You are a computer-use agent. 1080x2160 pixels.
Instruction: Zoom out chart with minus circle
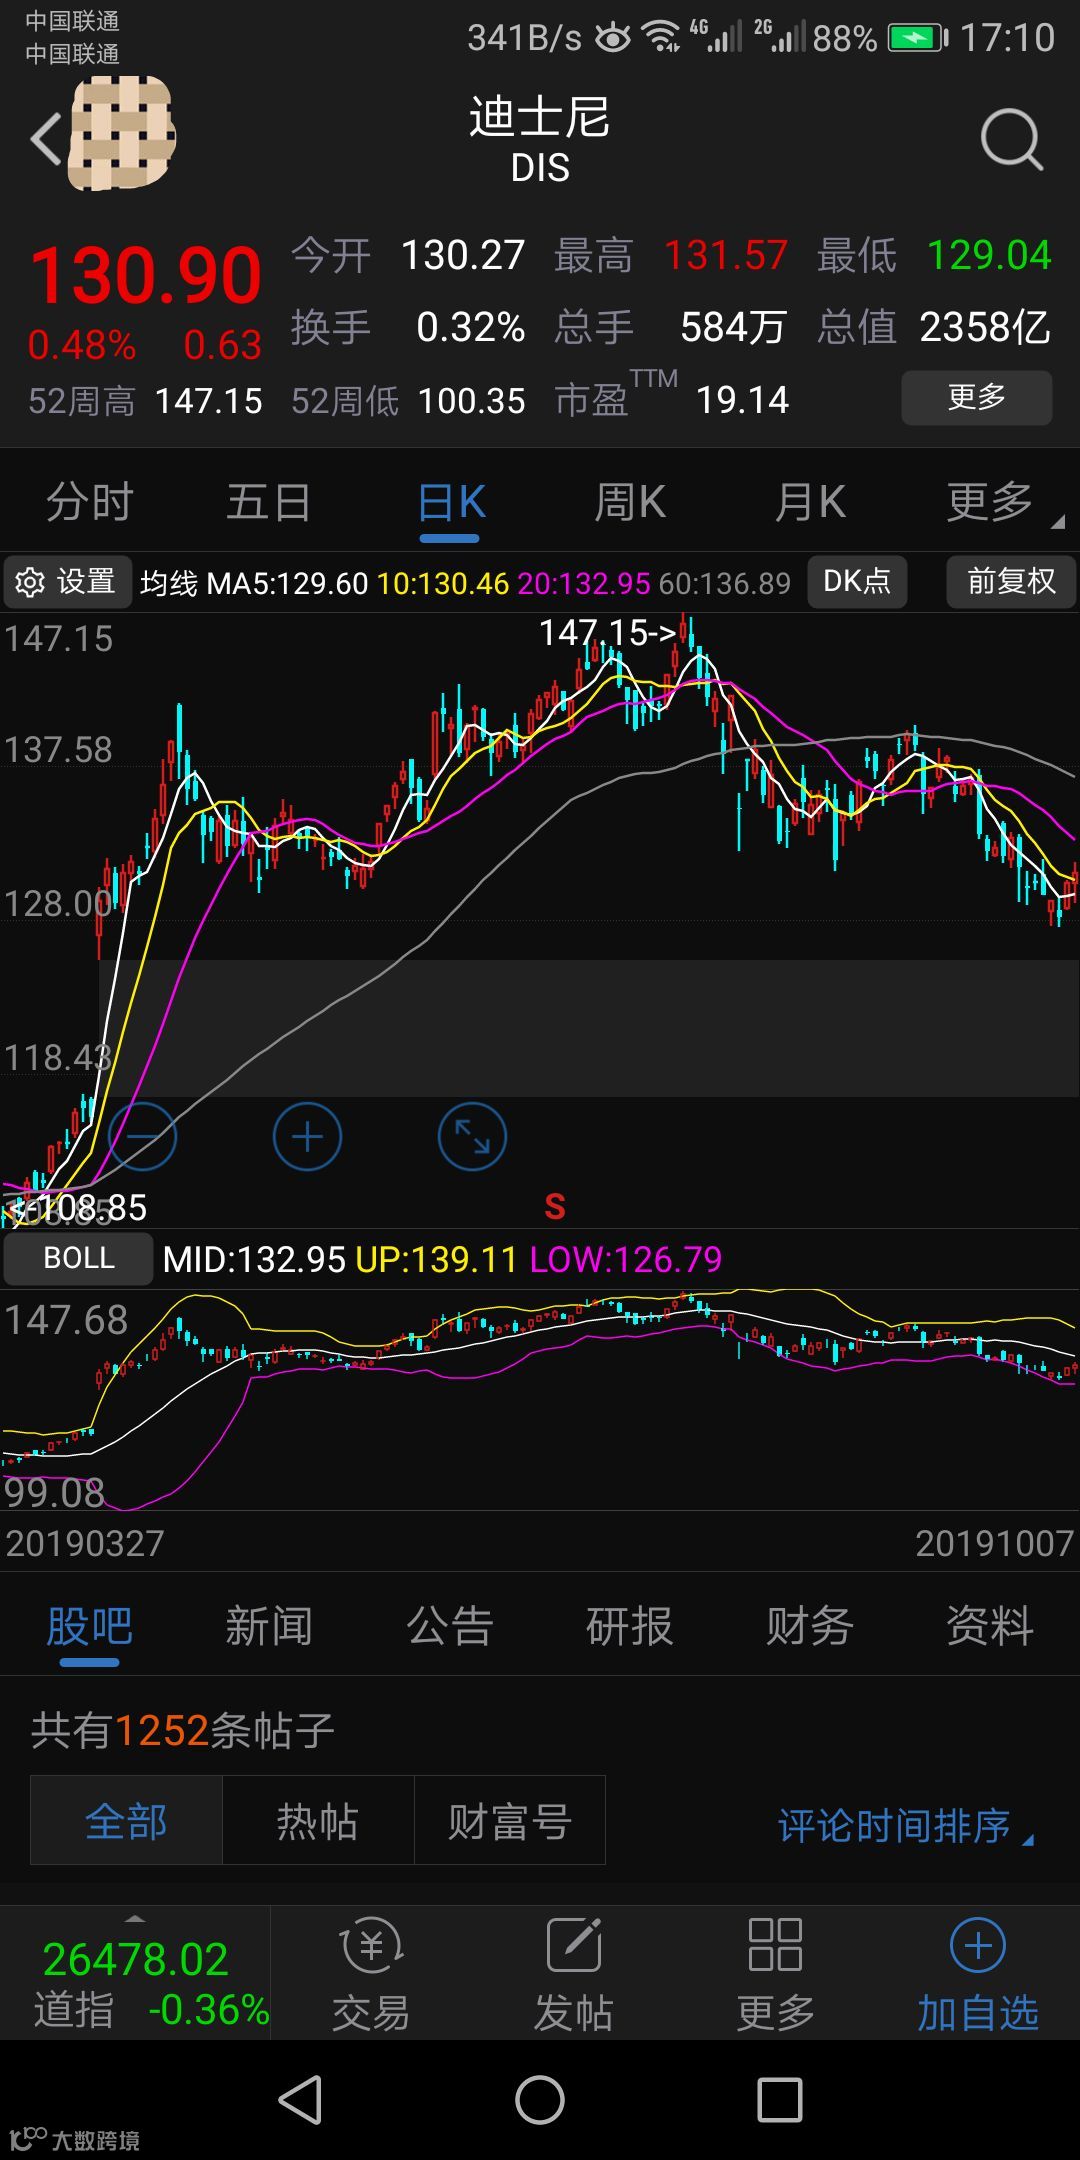click(142, 1137)
